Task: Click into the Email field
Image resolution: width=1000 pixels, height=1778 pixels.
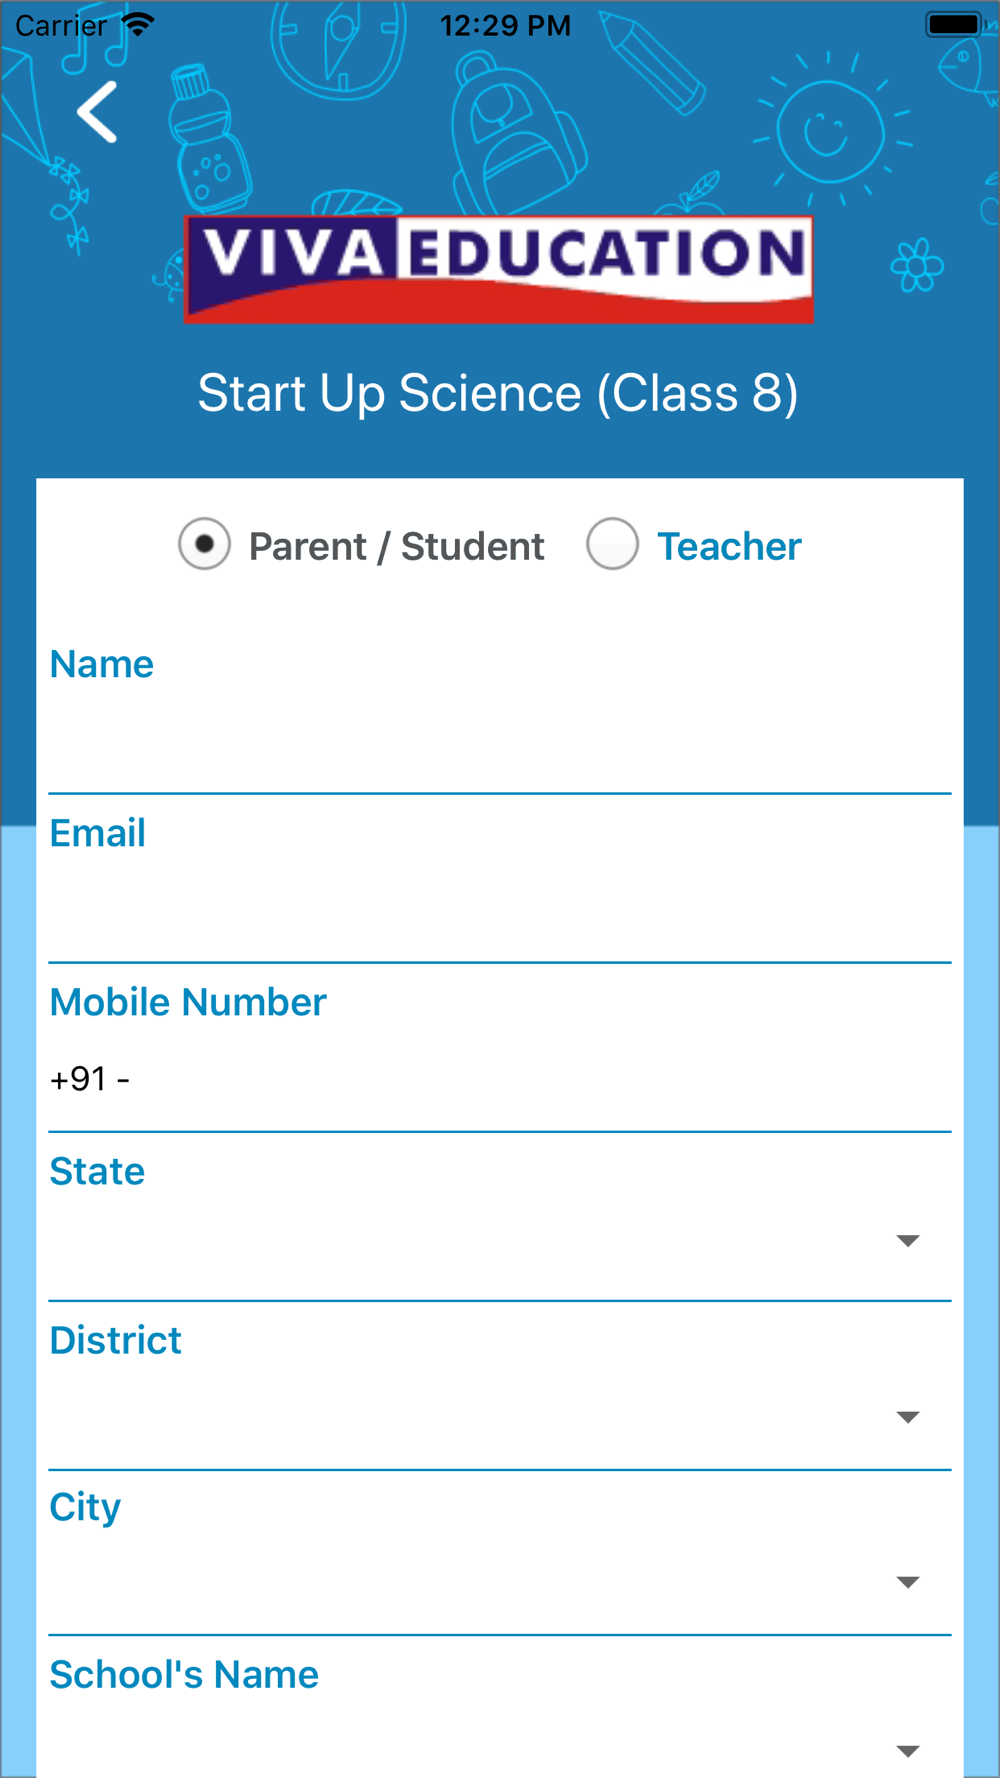Action: click(x=500, y=912)
